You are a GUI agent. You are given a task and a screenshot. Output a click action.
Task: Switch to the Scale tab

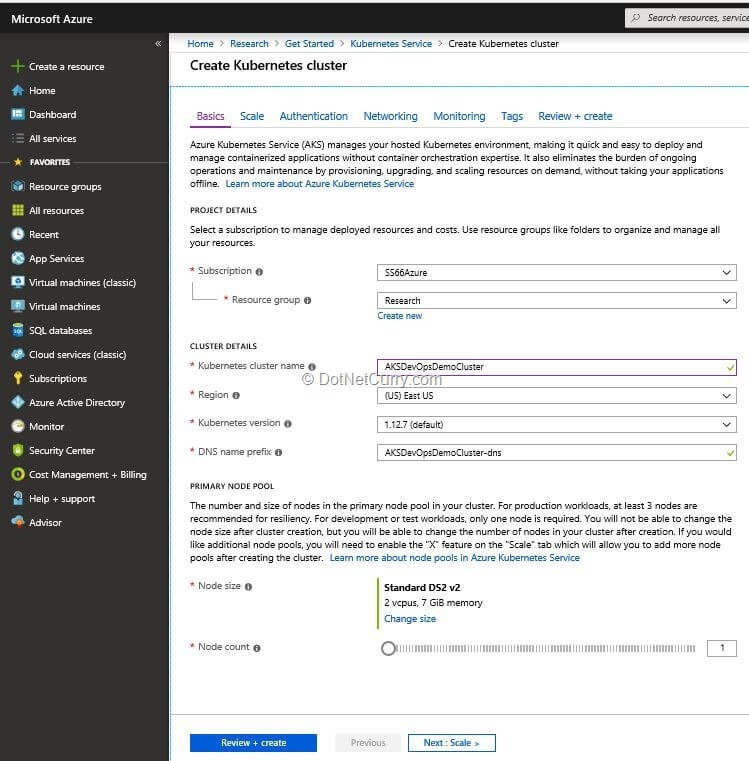252,116
